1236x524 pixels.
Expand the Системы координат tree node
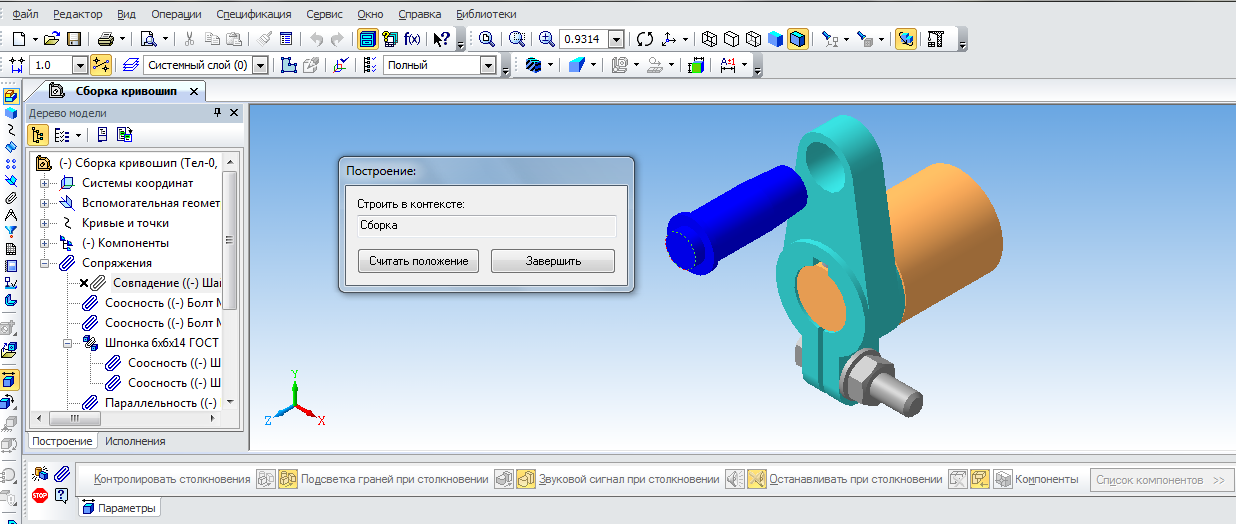[x=44, y=183]
